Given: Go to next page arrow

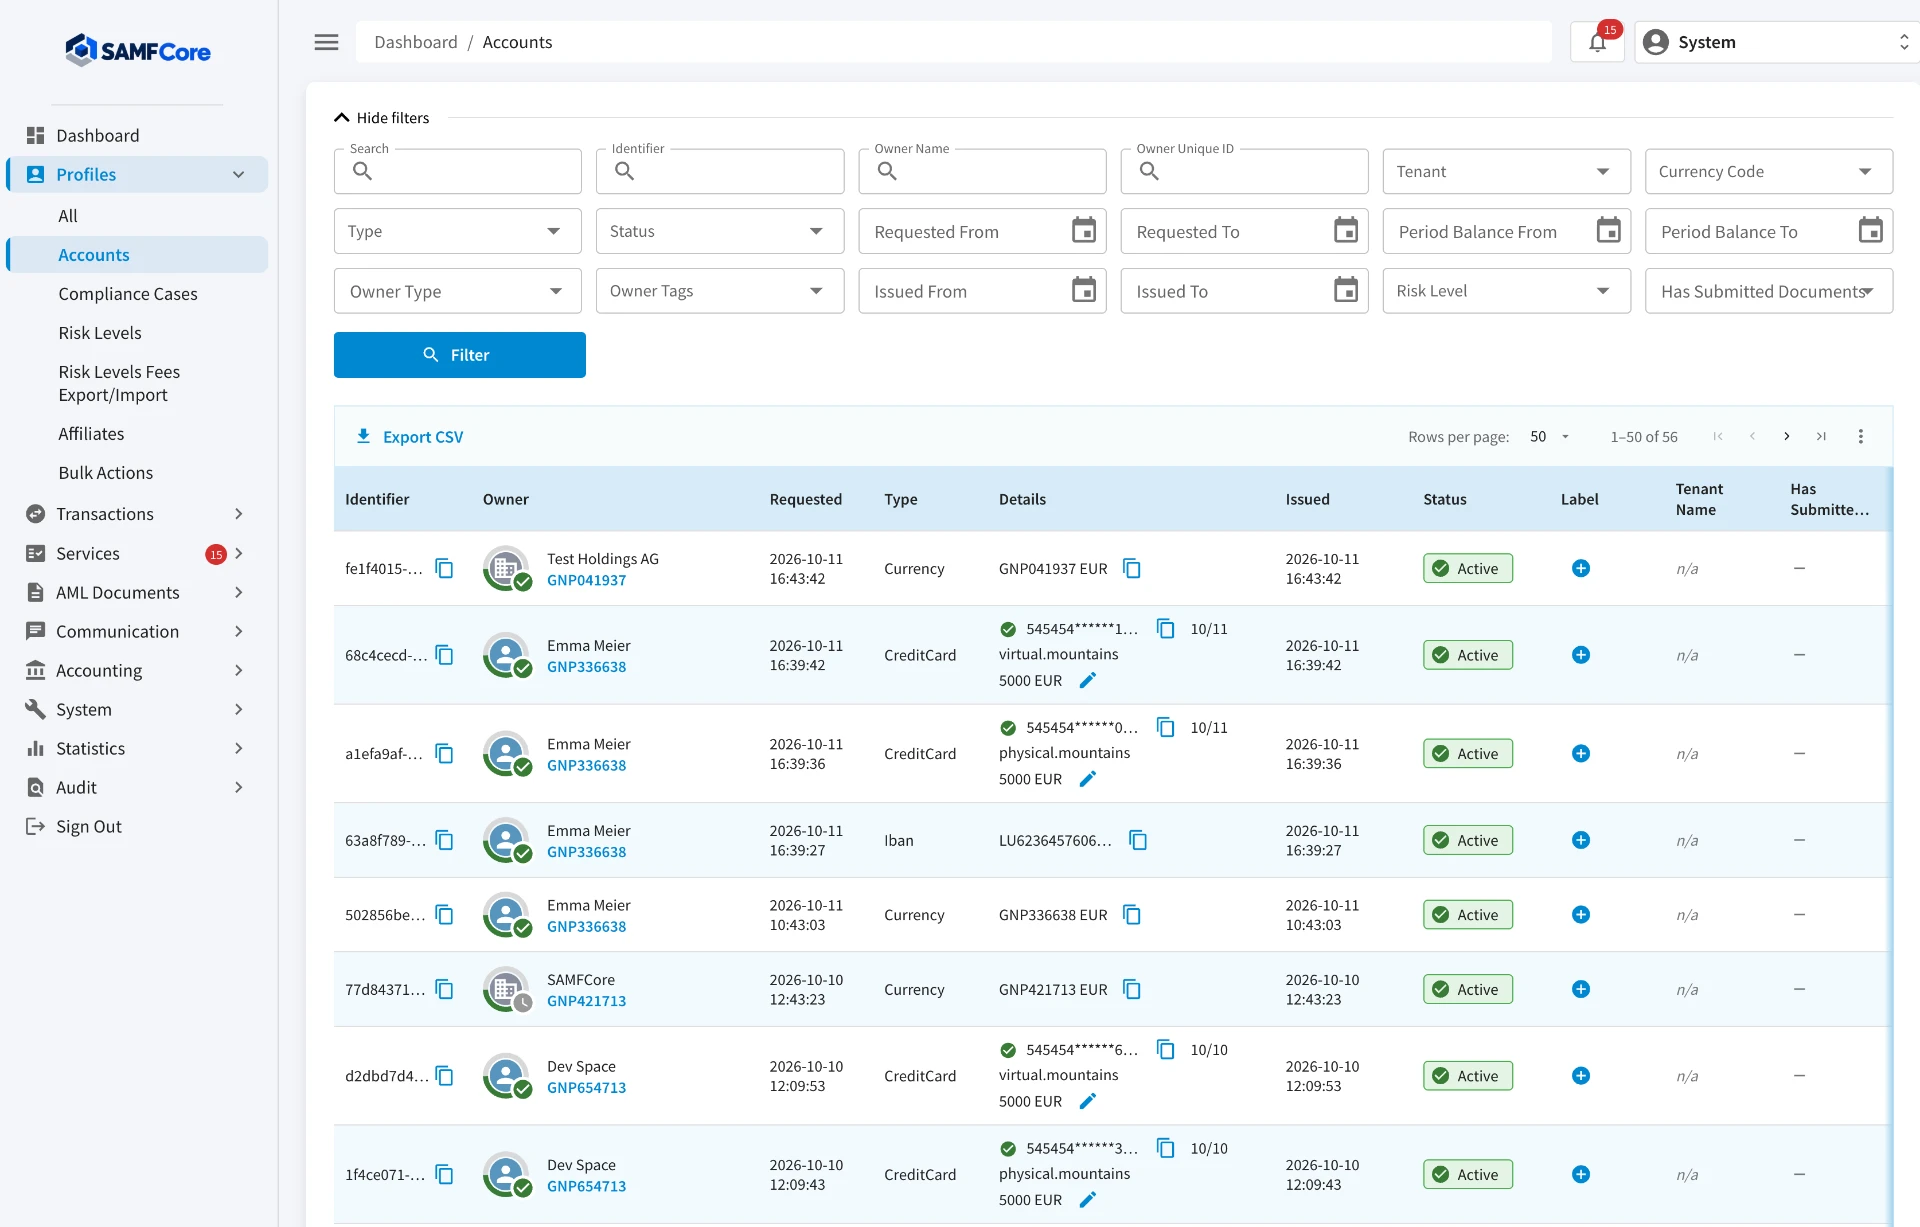Looking at the screenshot, I should coord(1787,437).
